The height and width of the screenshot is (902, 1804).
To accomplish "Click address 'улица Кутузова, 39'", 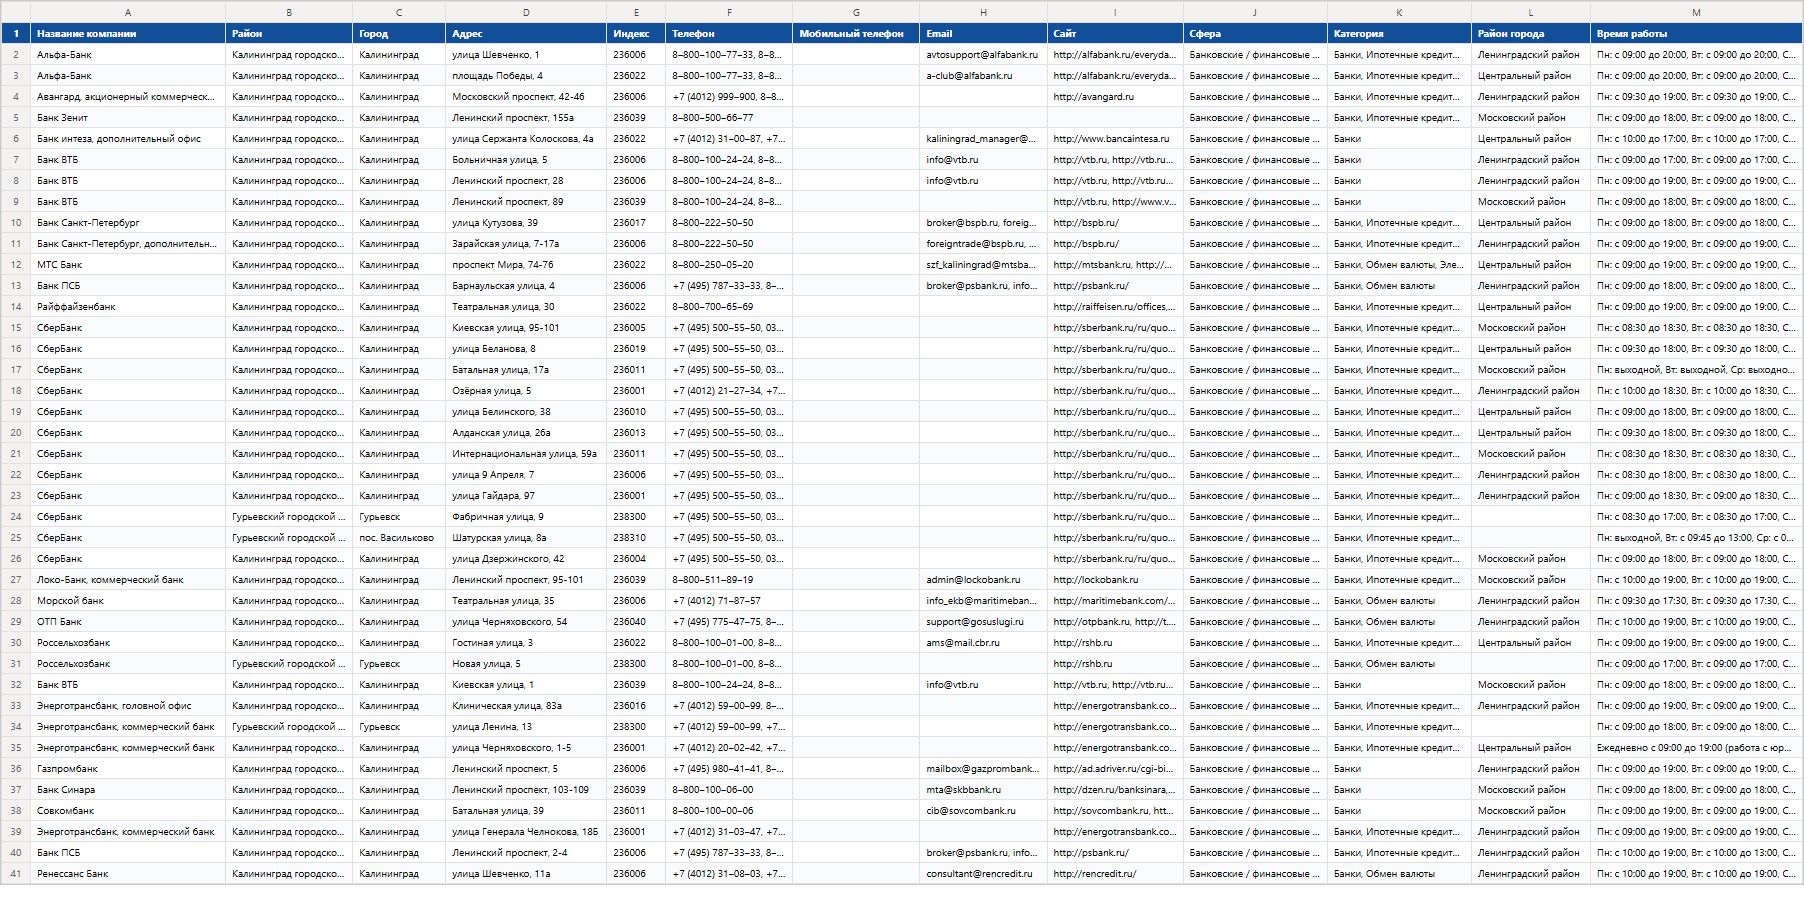I will click(x=526, y=223).
